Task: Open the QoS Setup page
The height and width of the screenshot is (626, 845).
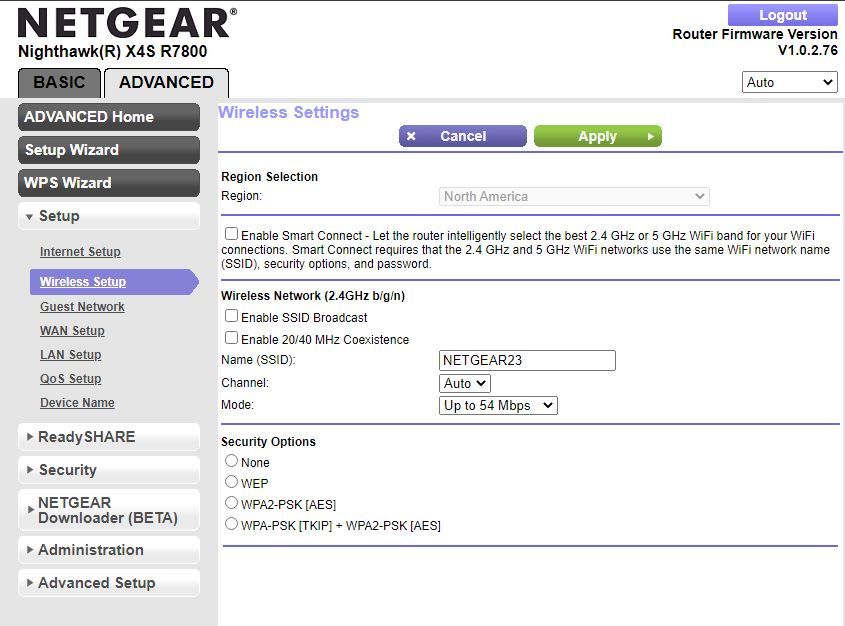Action: [70, 379]
